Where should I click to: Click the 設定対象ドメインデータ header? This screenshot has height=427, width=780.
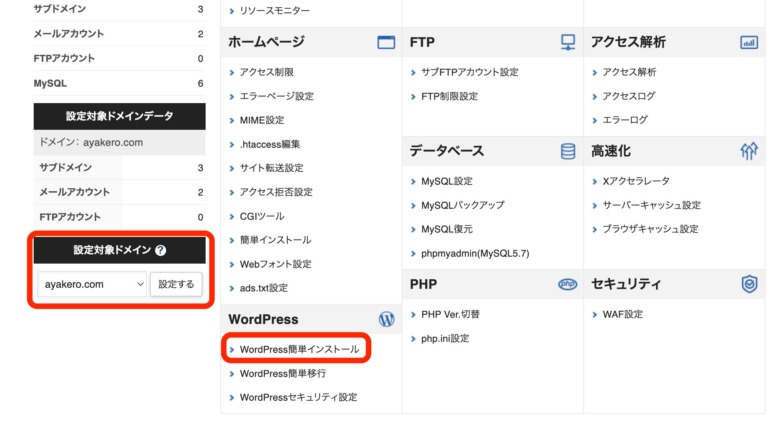click(x=119, y=116)
